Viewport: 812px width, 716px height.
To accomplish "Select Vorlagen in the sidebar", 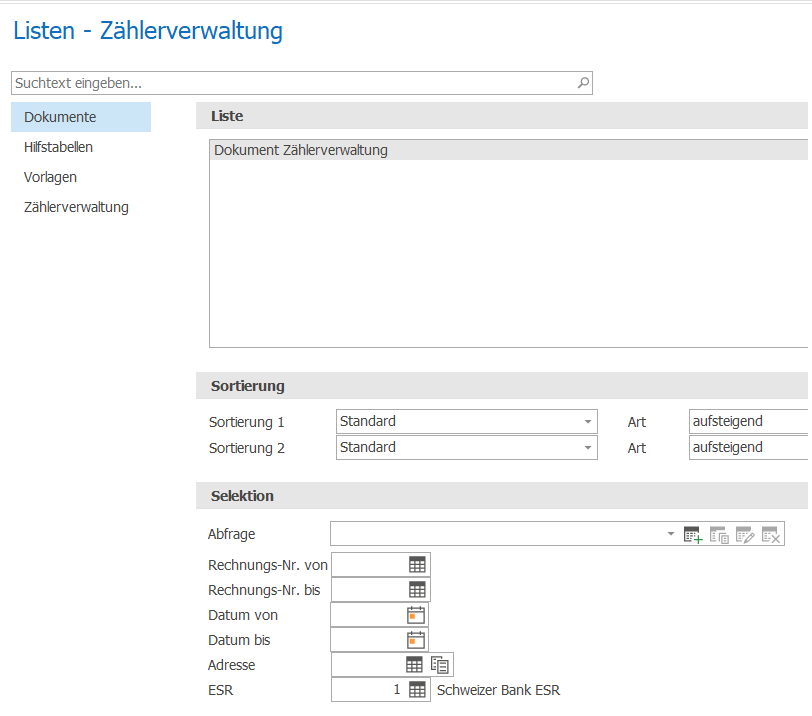I will tap(50, 177).
